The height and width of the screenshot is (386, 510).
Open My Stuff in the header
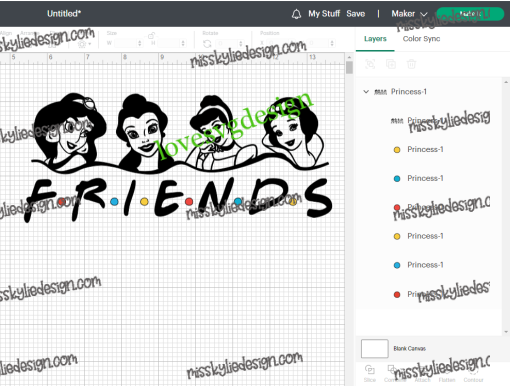(324, 14)
